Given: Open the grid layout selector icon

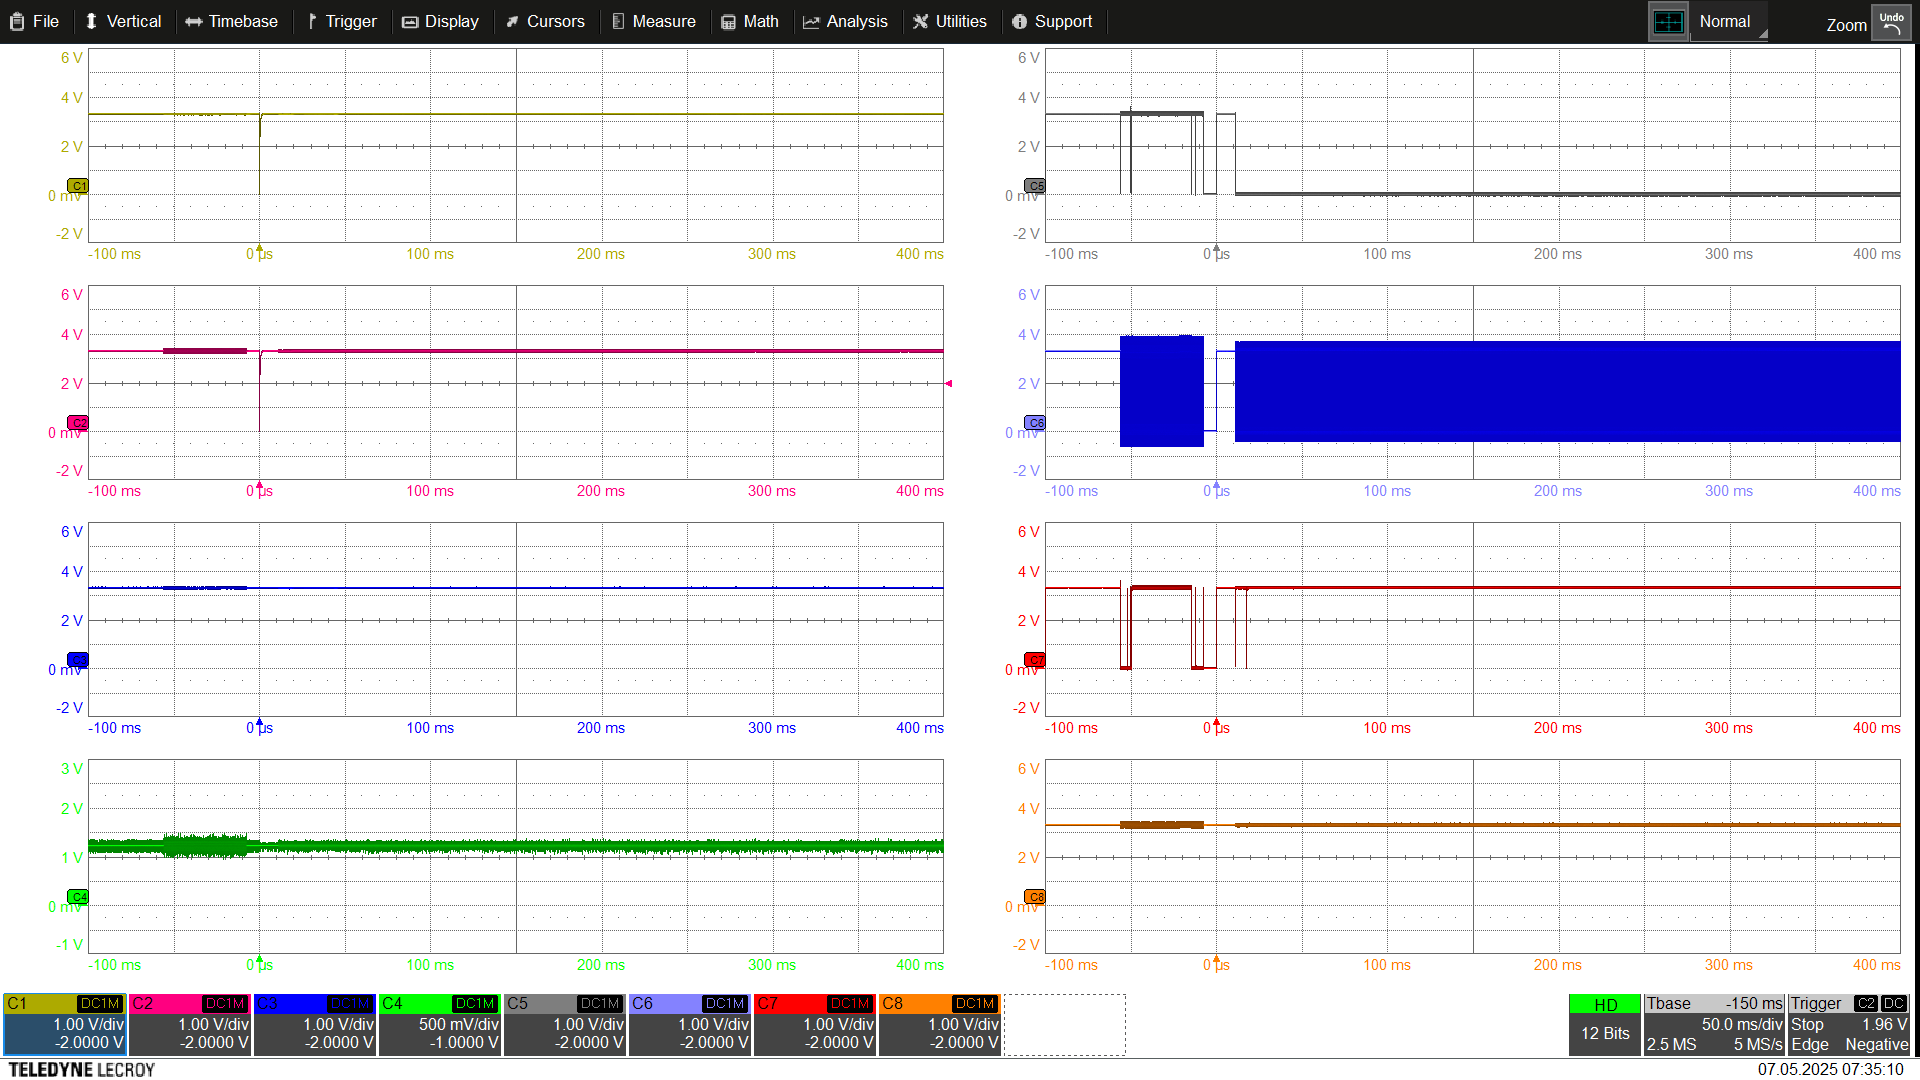Looking at the screenshot, I should tap(1668, 20).
